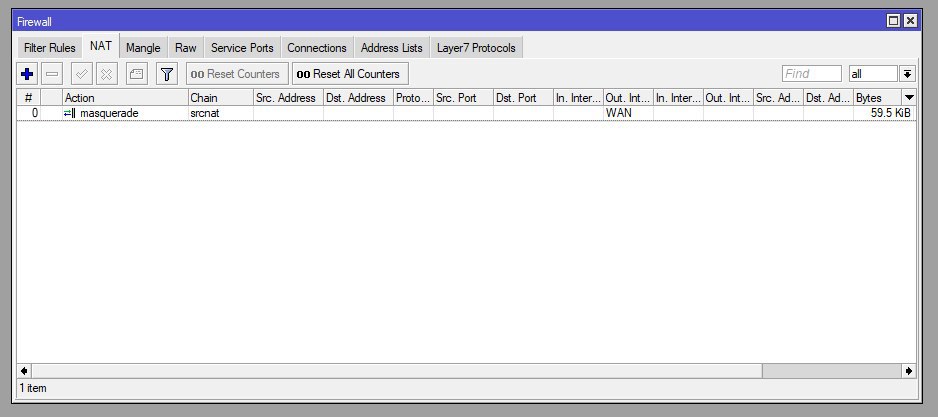The width and height of the screenshot is (938, 417).
Task: Disable rule with the X icon
Action: (x=106, y=74)
